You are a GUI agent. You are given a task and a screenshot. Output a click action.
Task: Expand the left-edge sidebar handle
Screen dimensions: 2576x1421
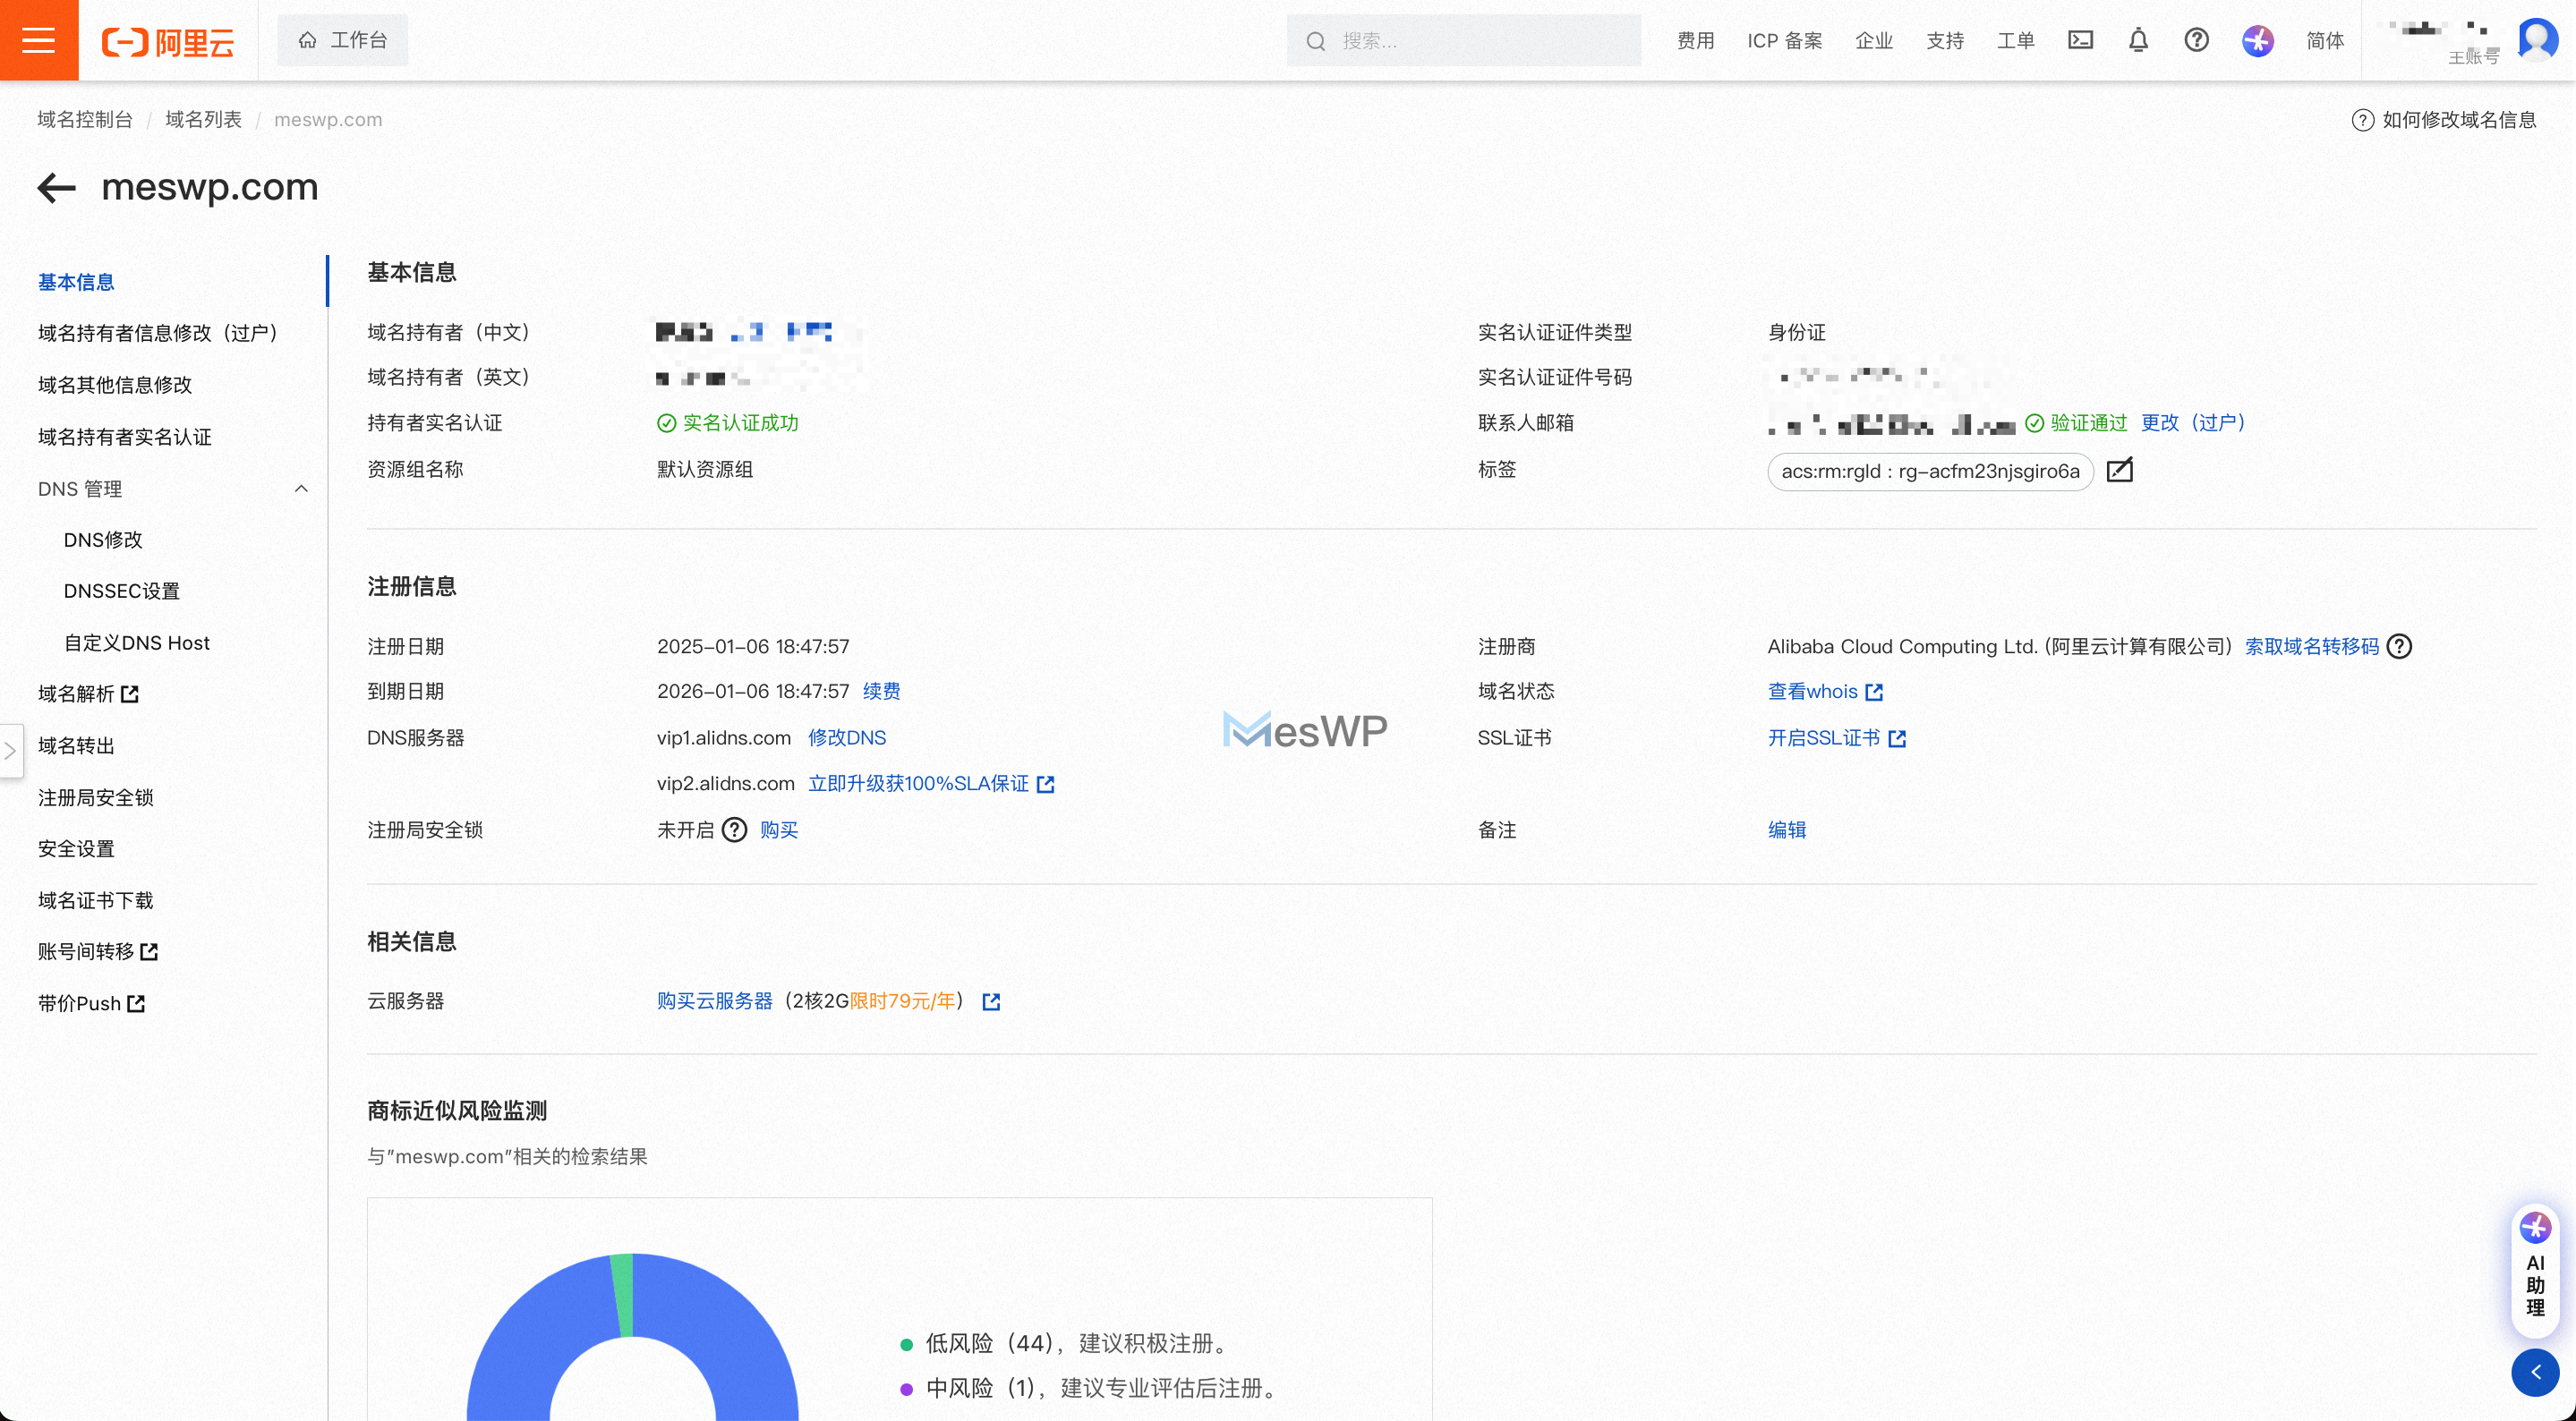[11, 750]
